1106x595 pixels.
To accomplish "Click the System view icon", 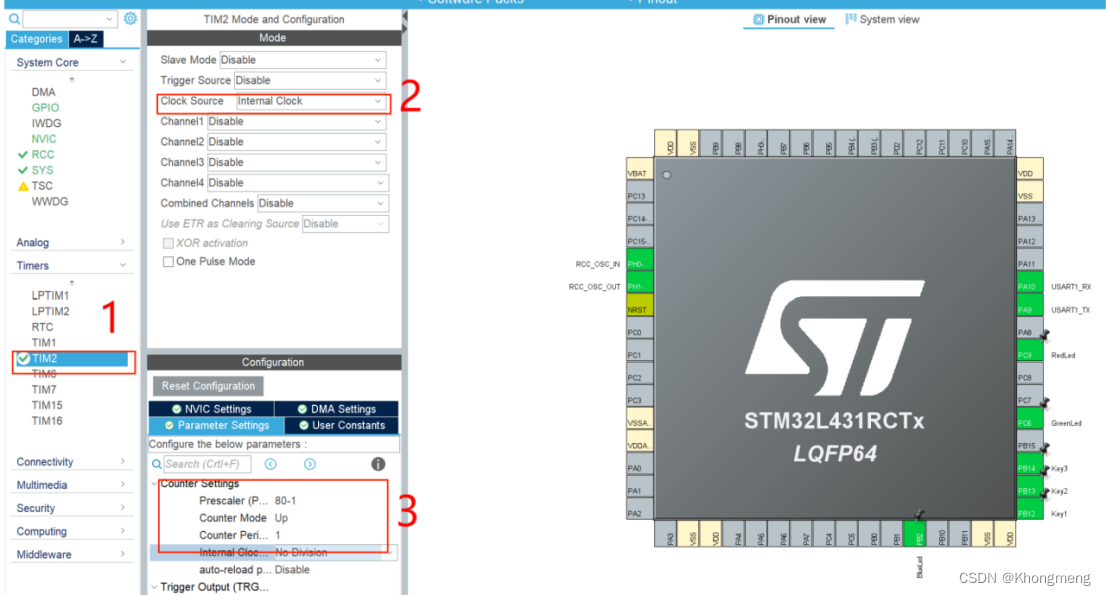I will (x=851, y=19).
